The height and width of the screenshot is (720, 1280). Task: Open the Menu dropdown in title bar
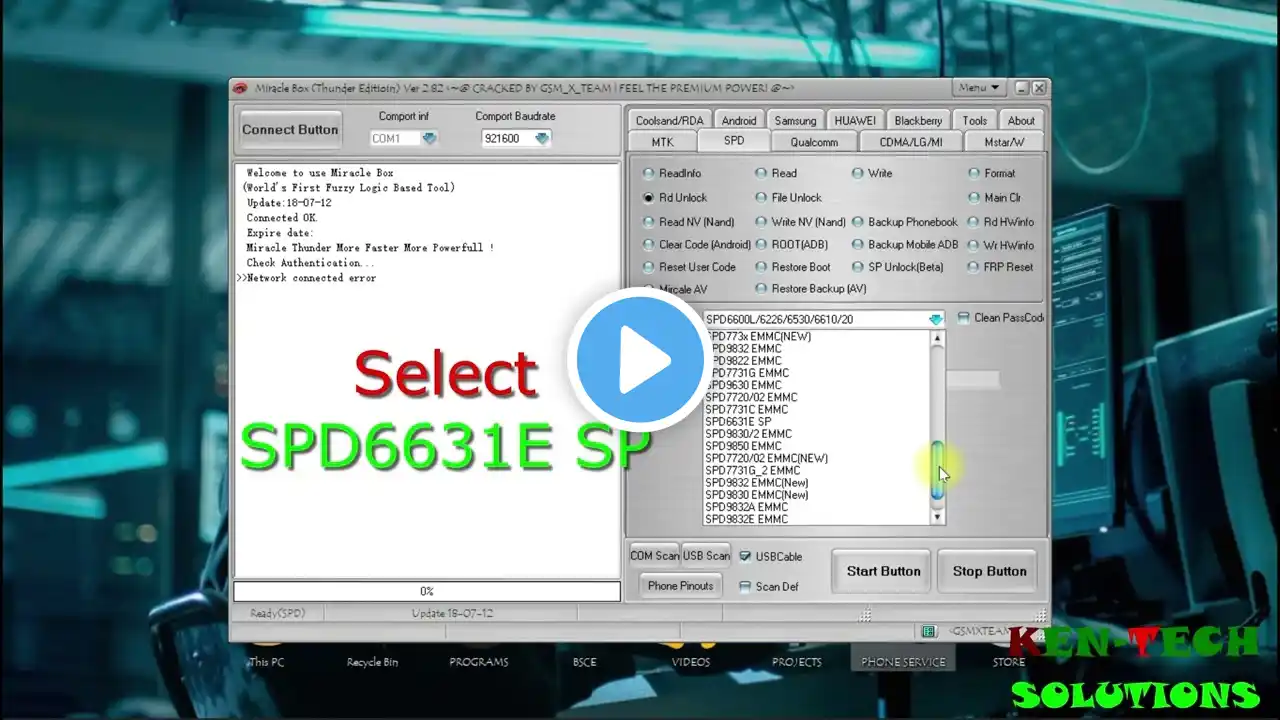980,88
